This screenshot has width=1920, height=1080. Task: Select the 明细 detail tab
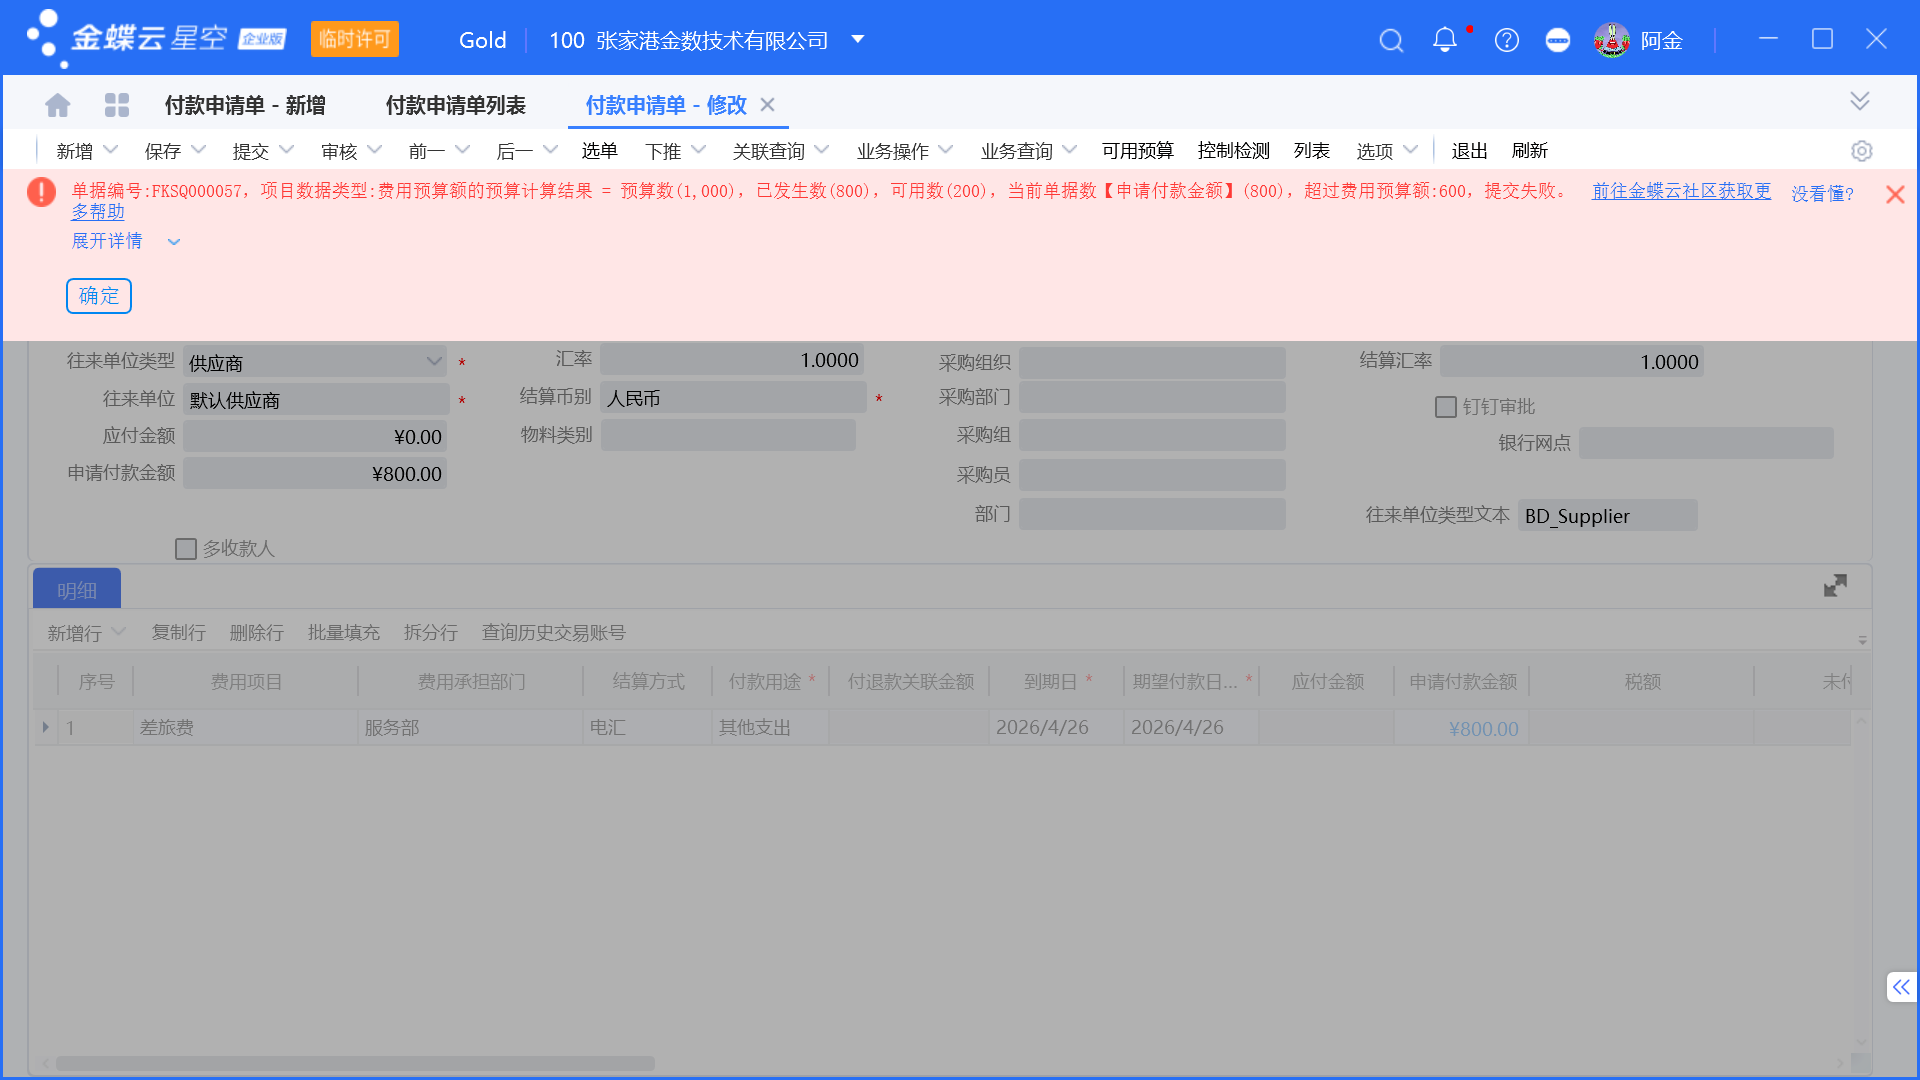pyautogui.click(x=77, y=590)
